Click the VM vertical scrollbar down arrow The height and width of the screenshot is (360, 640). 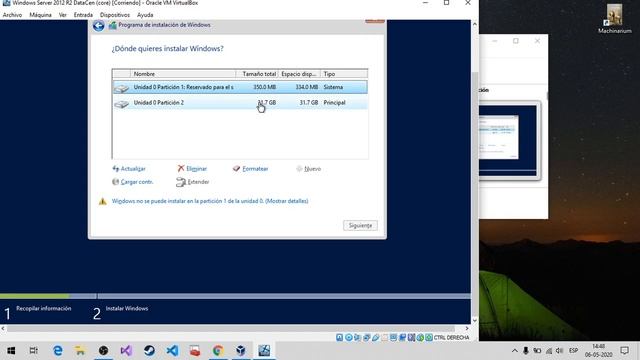[x=474, y=320]
